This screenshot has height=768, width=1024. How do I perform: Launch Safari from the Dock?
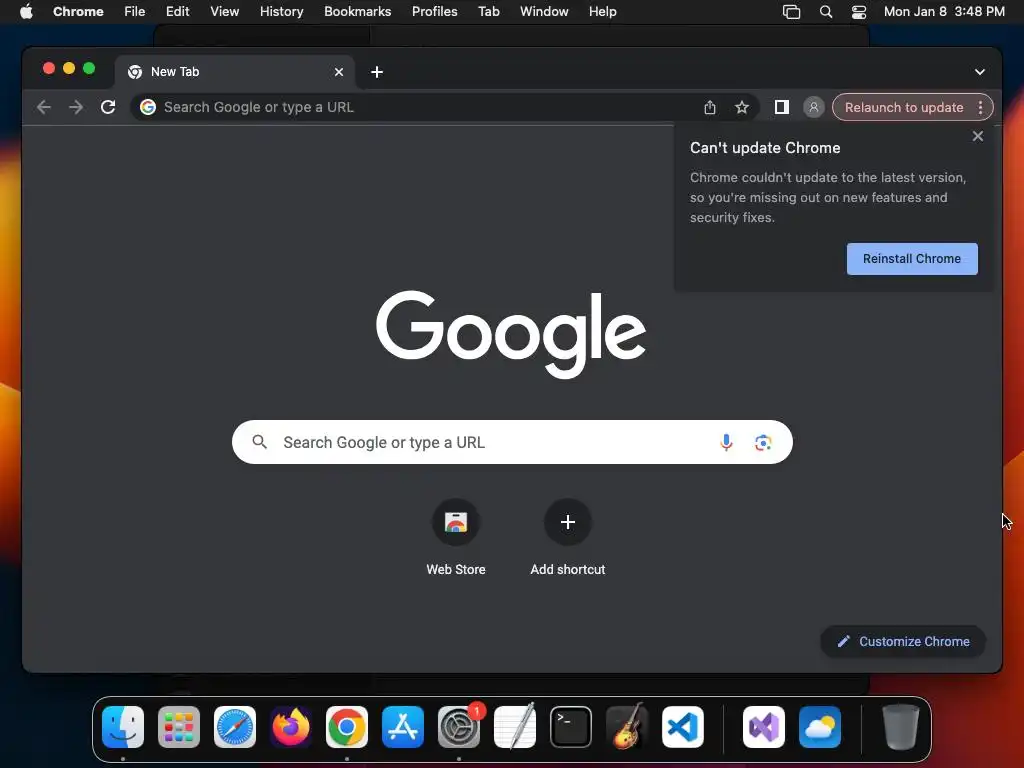[x=235, y=727]
